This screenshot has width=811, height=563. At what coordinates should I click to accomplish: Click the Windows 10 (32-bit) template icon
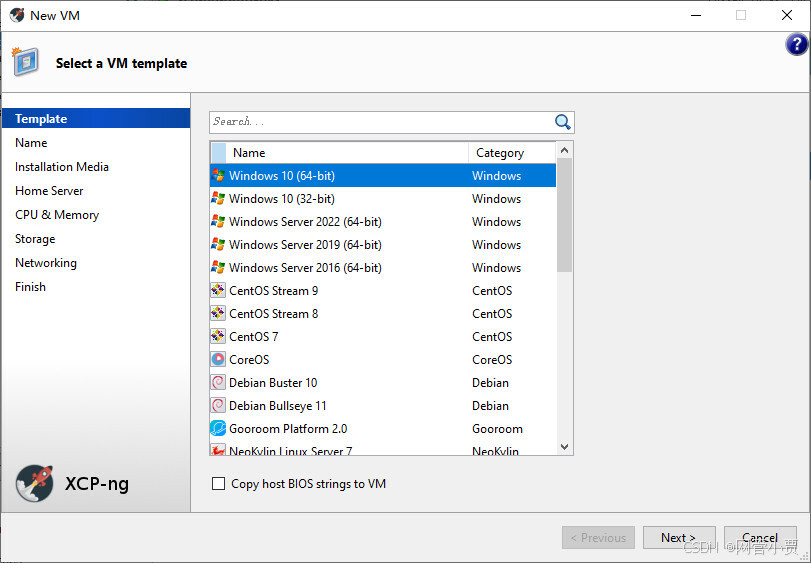[x=218, y=199]
